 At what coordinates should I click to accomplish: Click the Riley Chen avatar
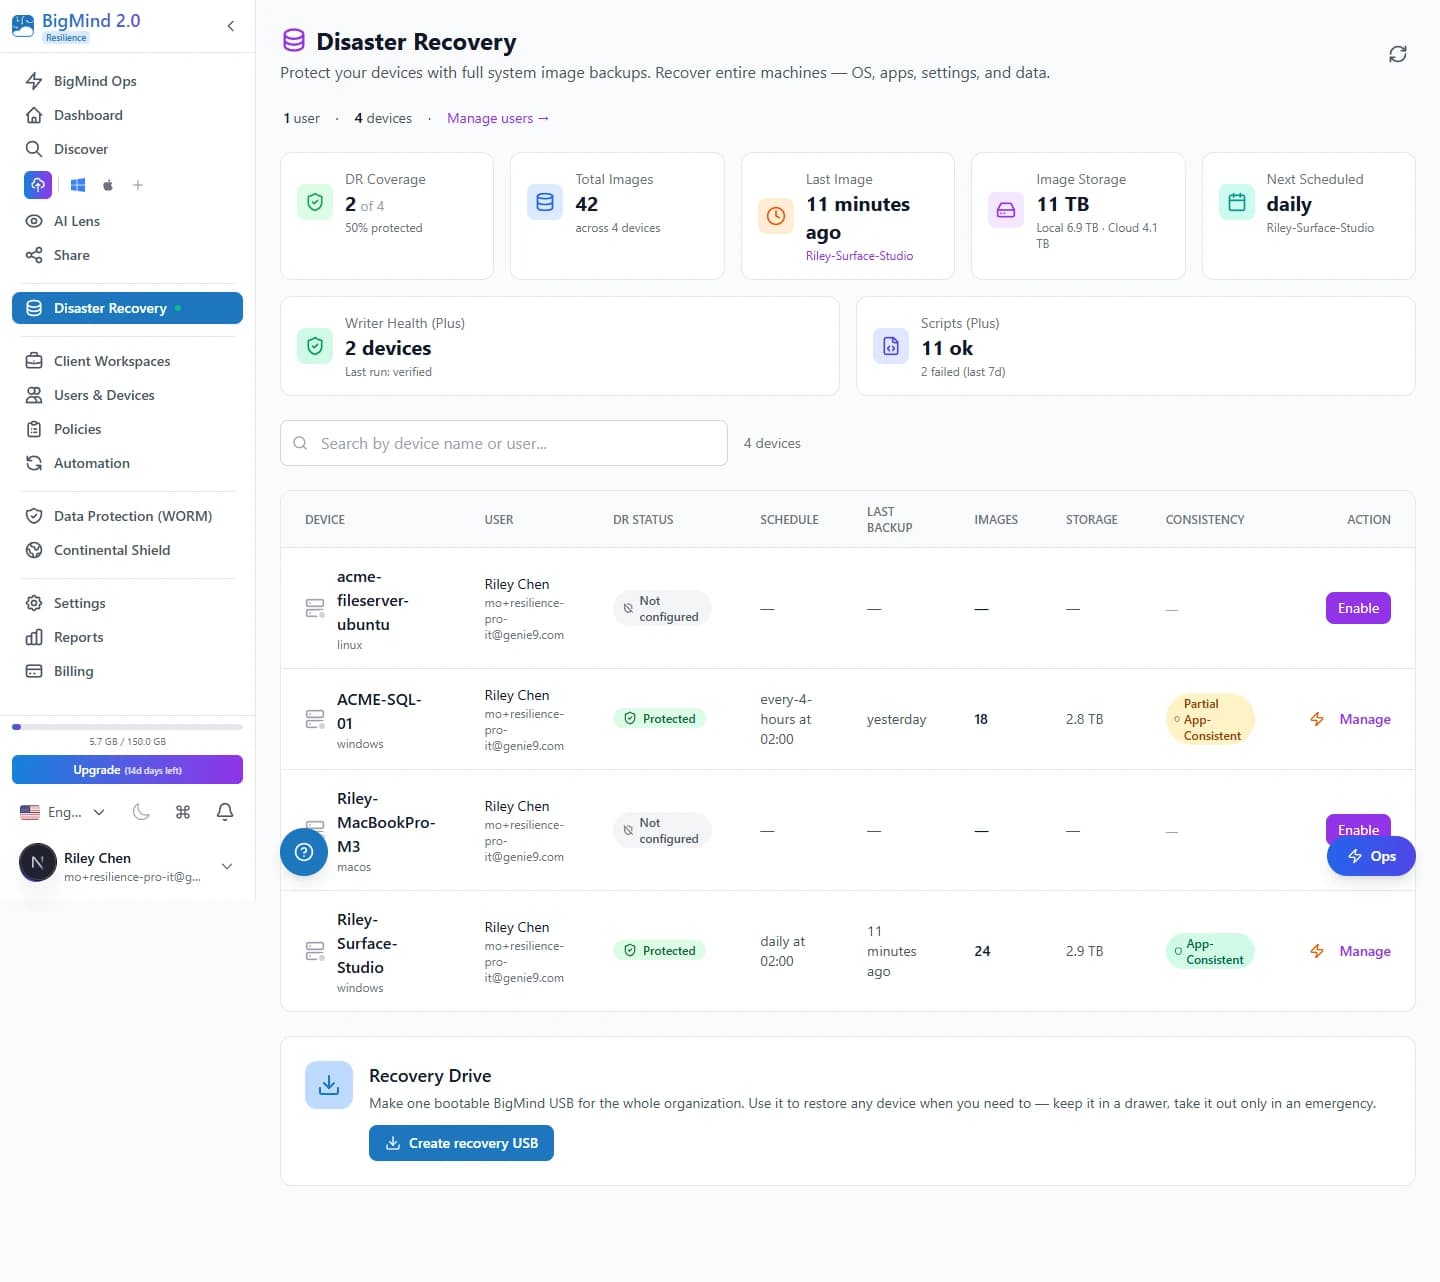pos(38,862)
